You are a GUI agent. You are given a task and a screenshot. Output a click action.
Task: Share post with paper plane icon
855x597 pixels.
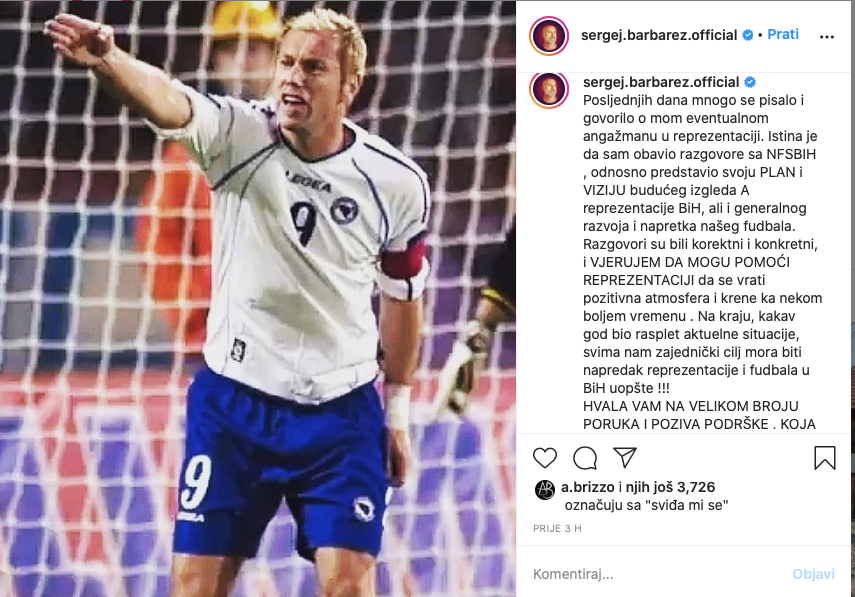coord(625,457)
